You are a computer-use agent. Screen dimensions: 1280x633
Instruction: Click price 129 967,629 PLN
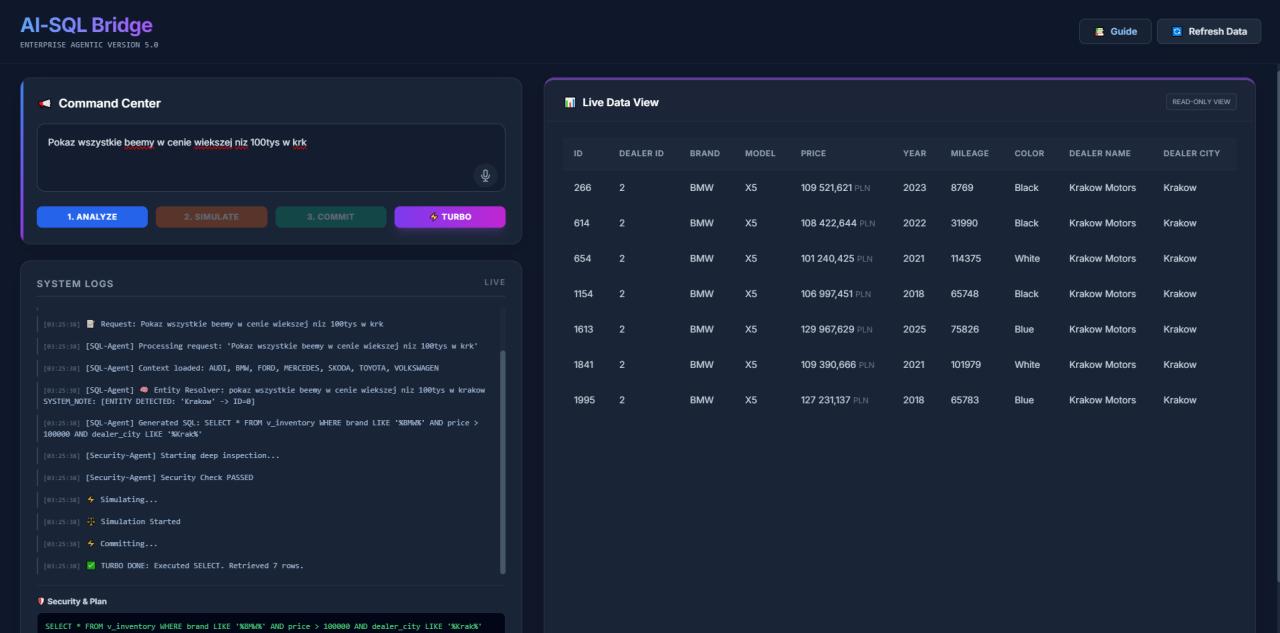pyautogui.click(x=837, y=329)
